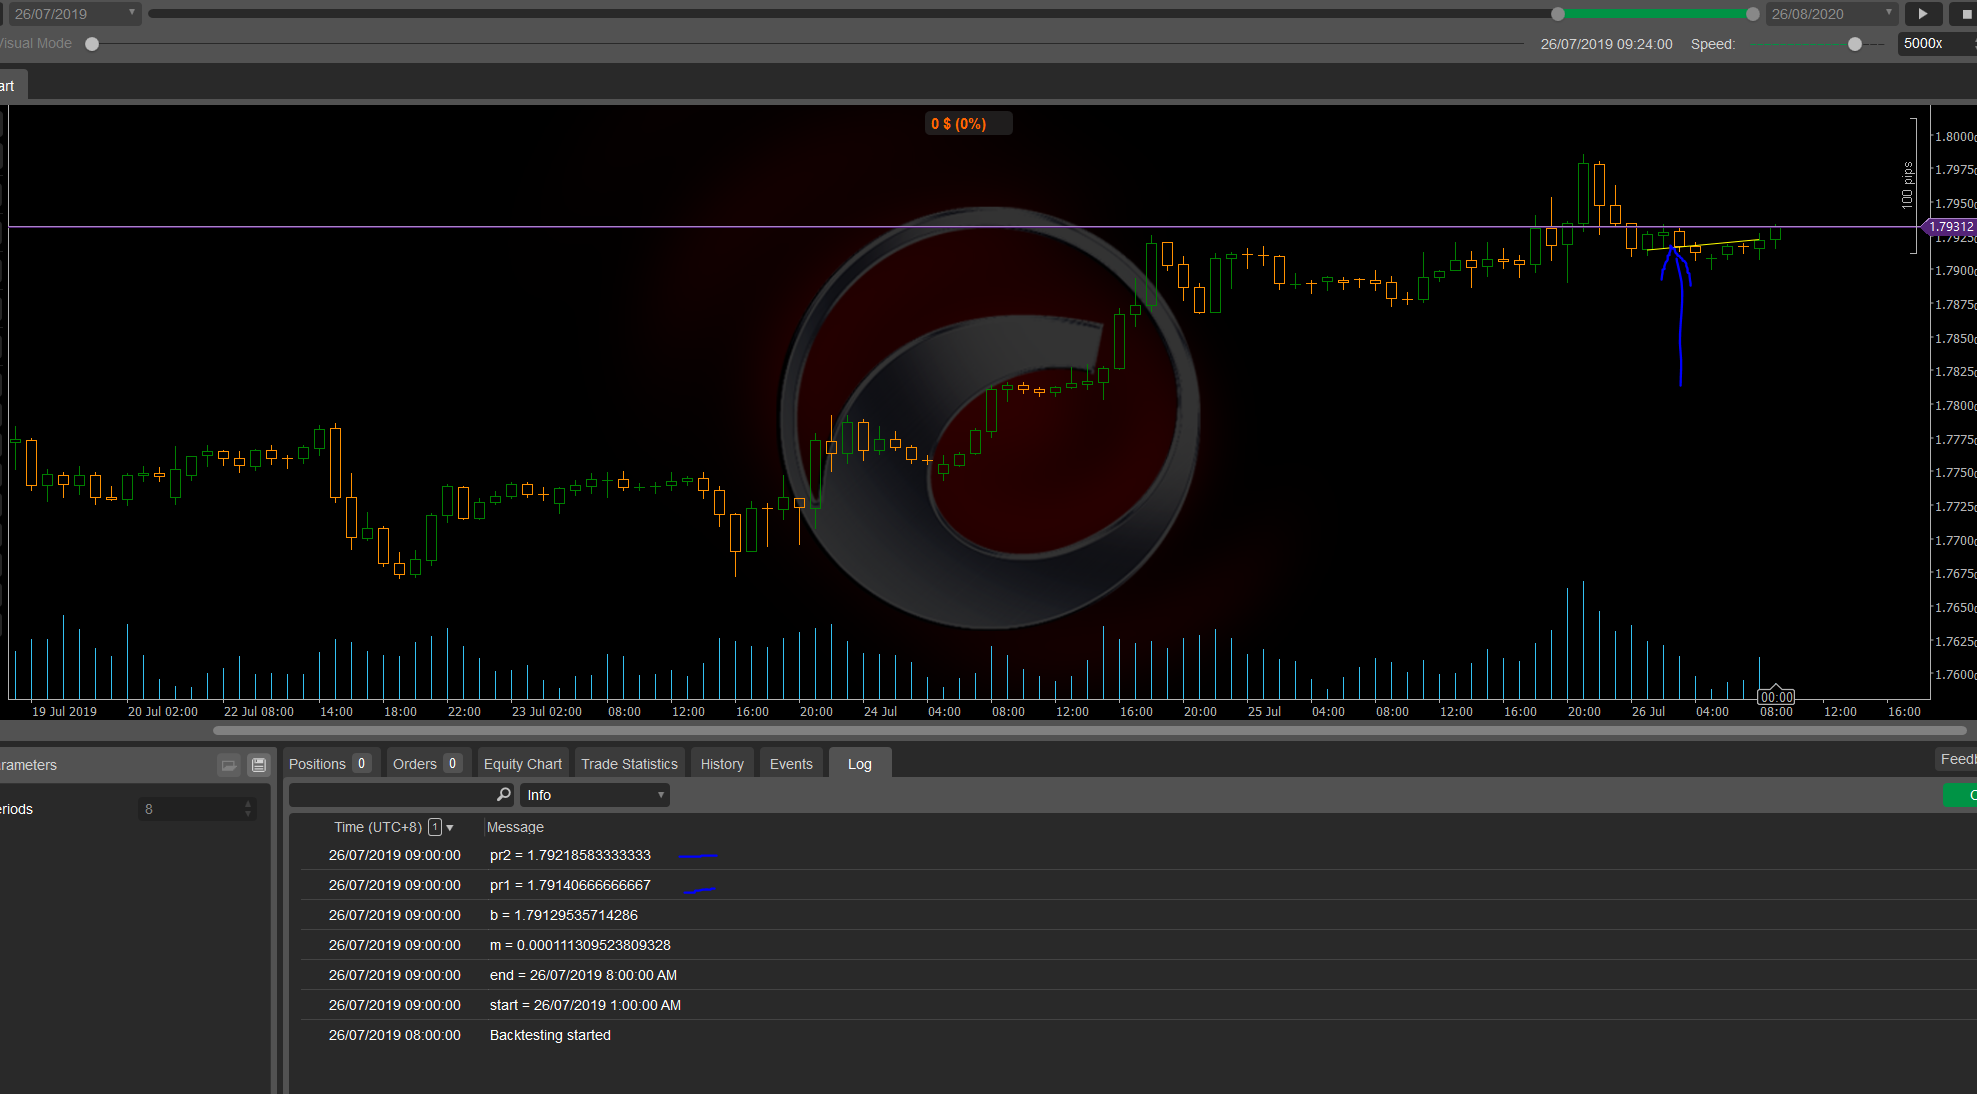Viewport: 1977px width, 1094px height.
Task: Increase Periods with the up stepper arrow
Action: coord(249,804)
